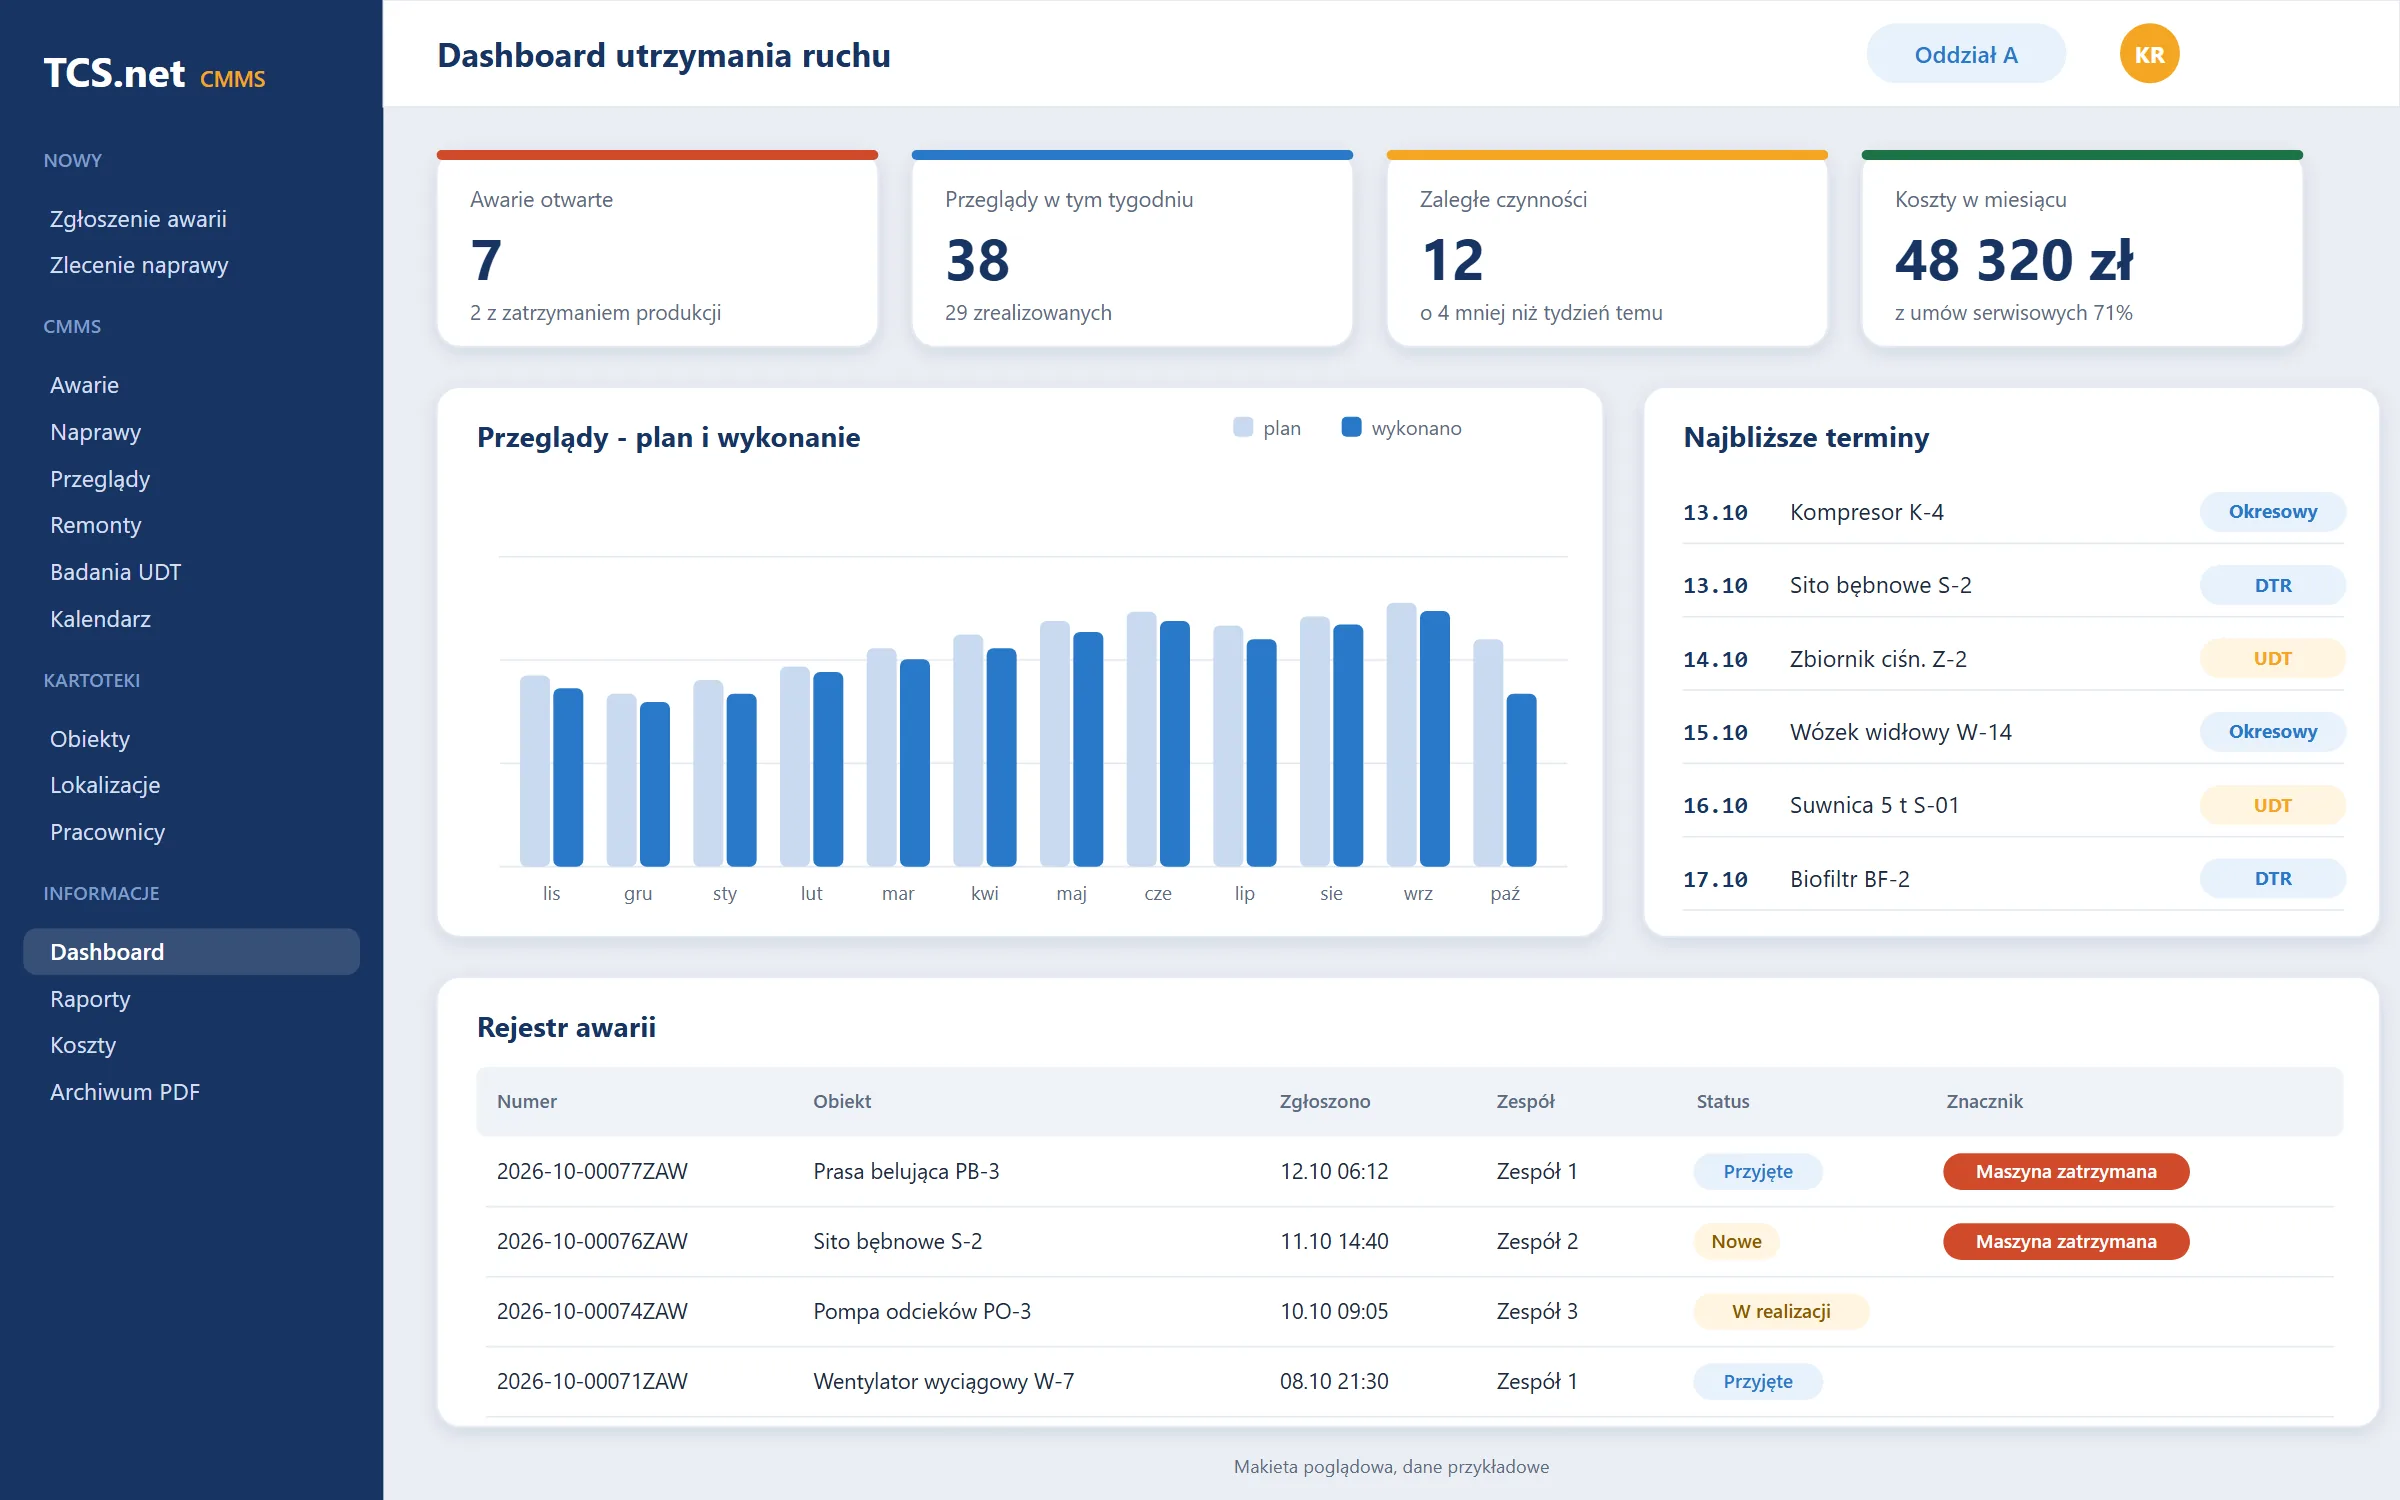Go to Awarie section
The image size is (2400, 1500).
(84, 385)
